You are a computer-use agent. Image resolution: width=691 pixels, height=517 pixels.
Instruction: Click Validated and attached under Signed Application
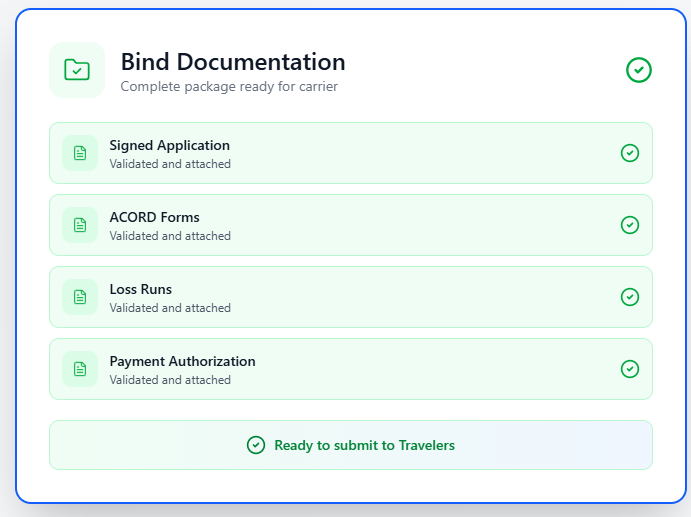click(x=170, y=164)
